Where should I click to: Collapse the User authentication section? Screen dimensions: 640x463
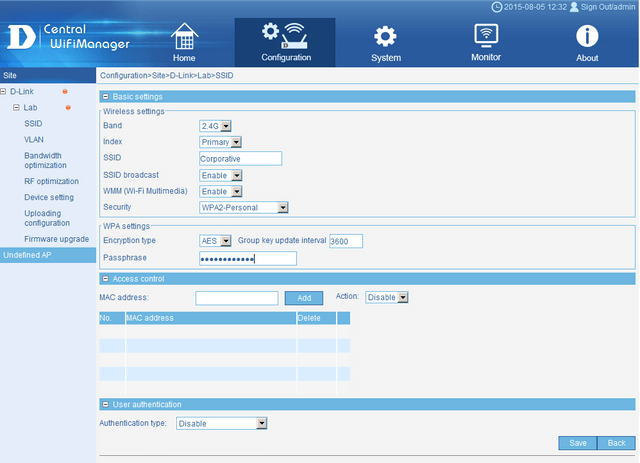tap(106, 404)
